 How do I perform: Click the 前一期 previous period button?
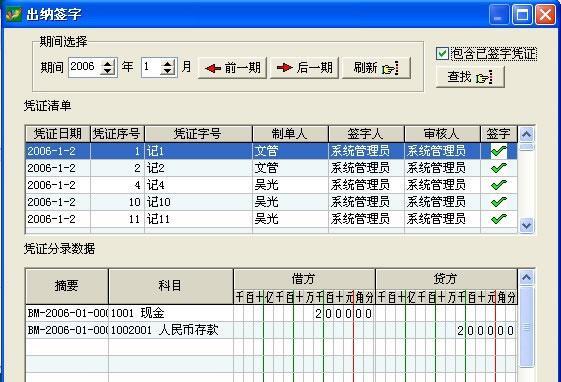coord(233,68)
